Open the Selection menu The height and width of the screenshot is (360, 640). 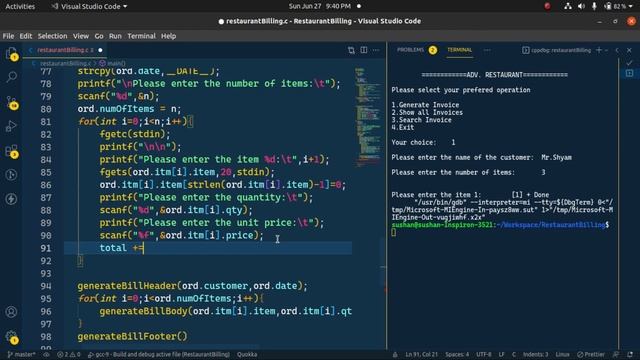click(x=52, y=36)
